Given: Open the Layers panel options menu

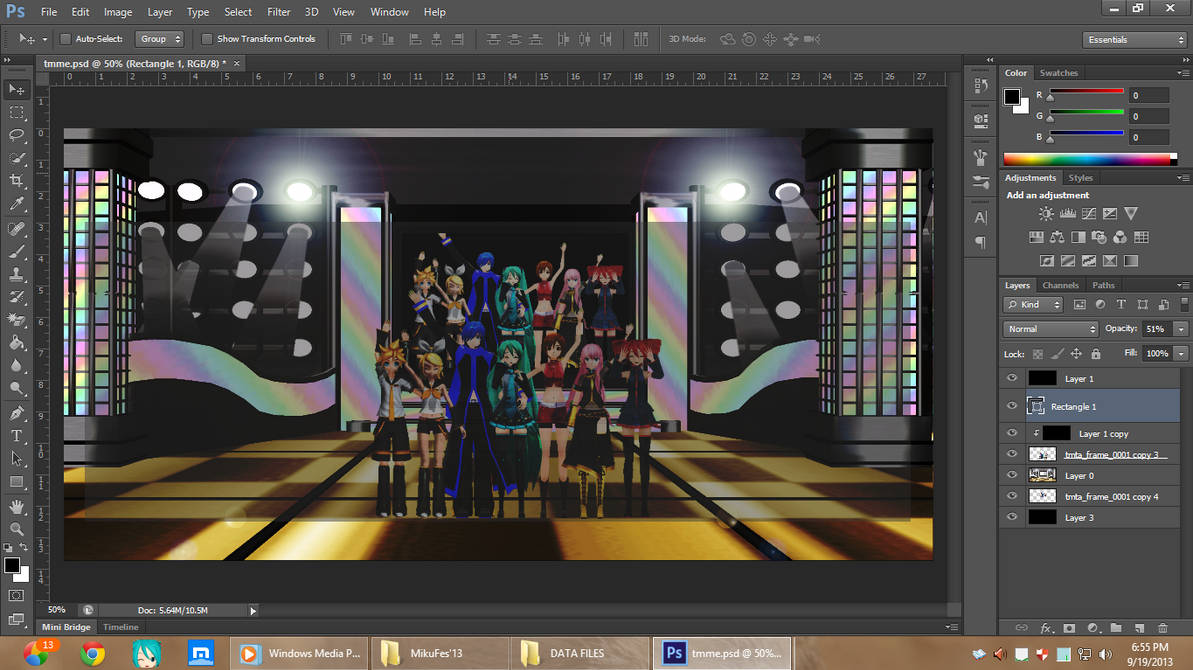Looking at the screenshot, I should pyautogui.click(x=1182, y=285).
